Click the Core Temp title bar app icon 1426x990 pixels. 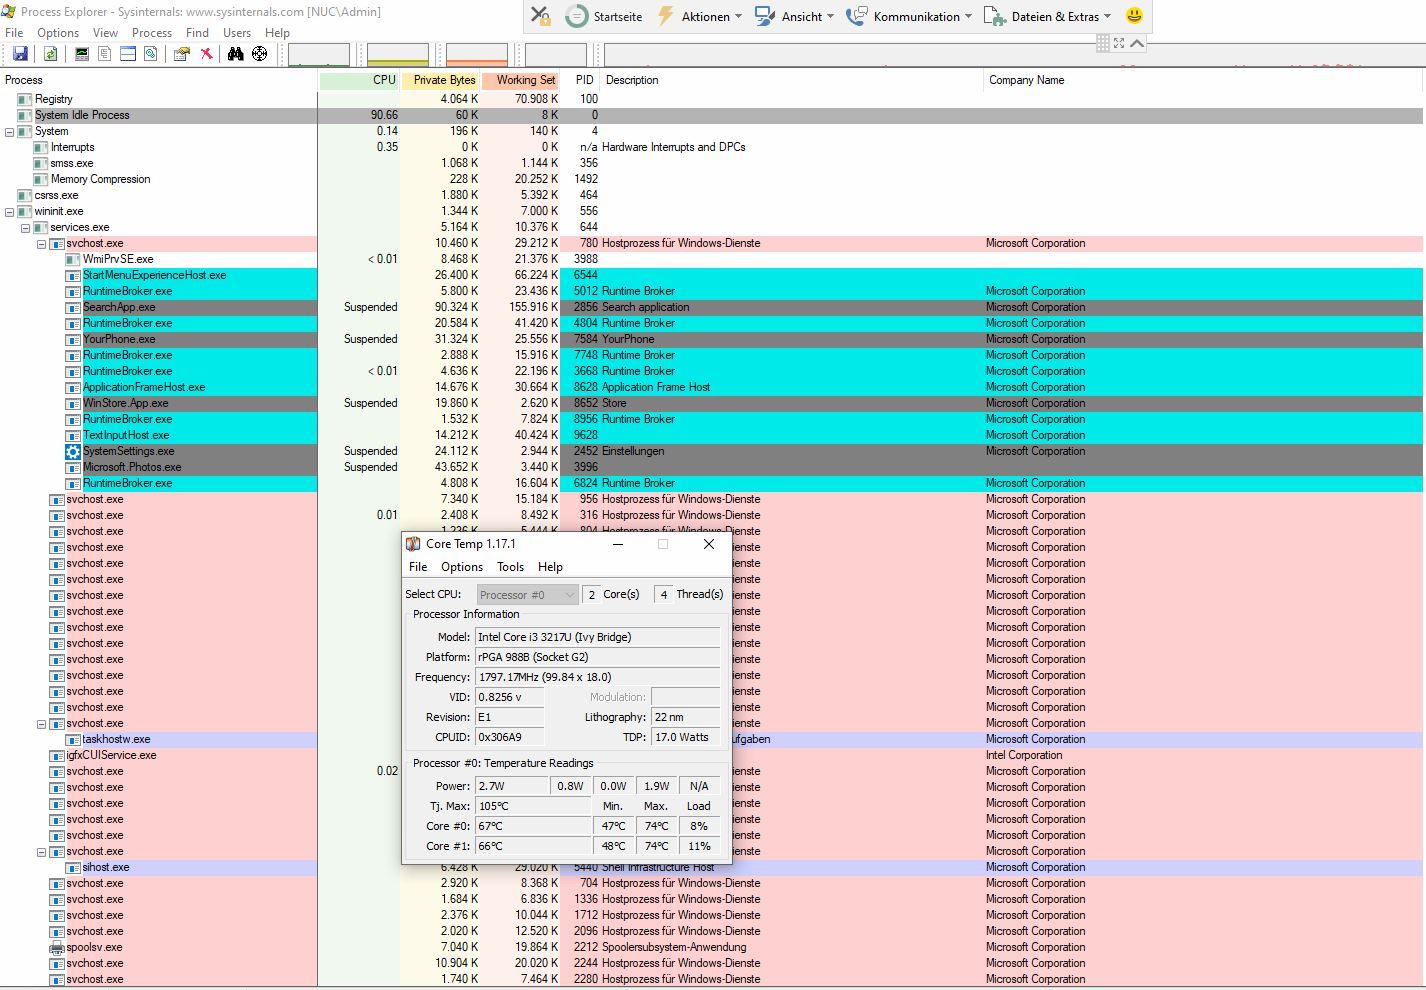point(413,544)
